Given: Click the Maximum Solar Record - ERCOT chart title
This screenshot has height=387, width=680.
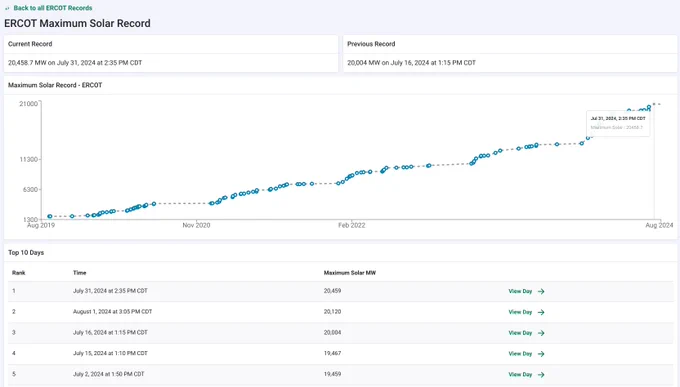Looking at the screenshot, I should click(55, 85).
